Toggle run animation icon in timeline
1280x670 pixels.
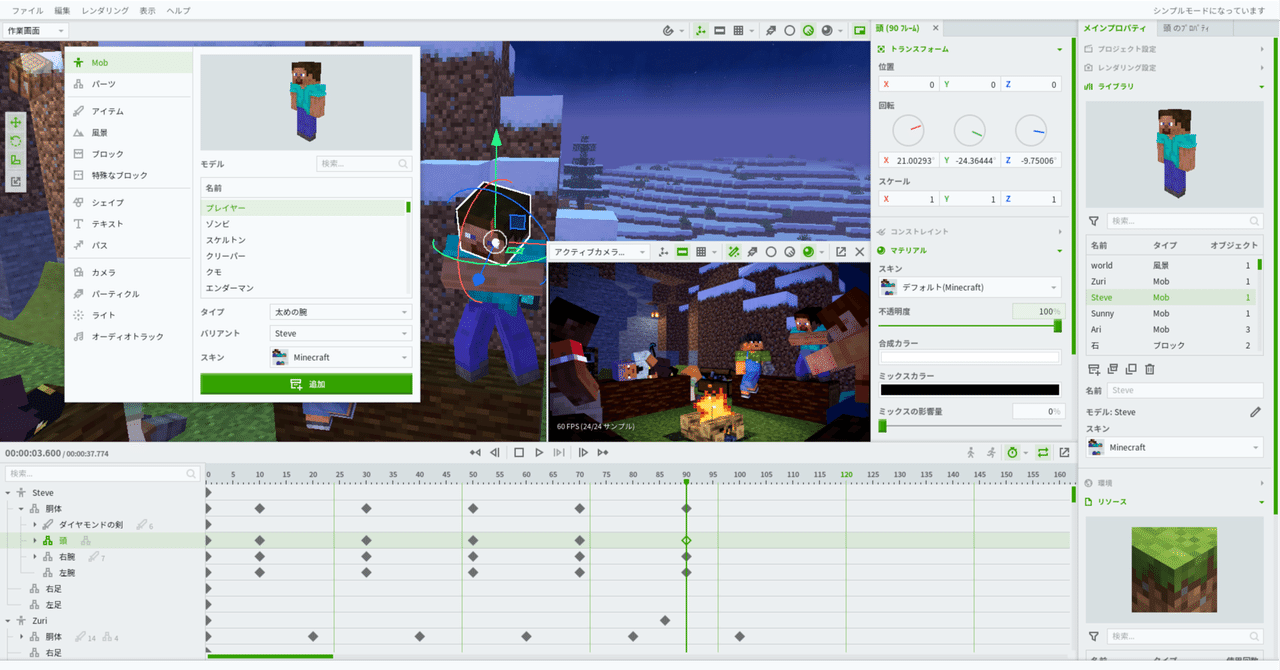tap(990, 453)
